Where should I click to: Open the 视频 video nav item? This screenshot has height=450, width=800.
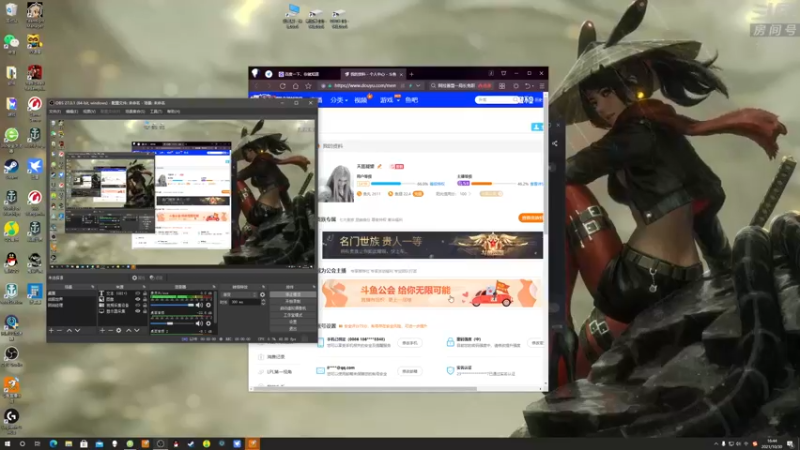click(361, 100)
